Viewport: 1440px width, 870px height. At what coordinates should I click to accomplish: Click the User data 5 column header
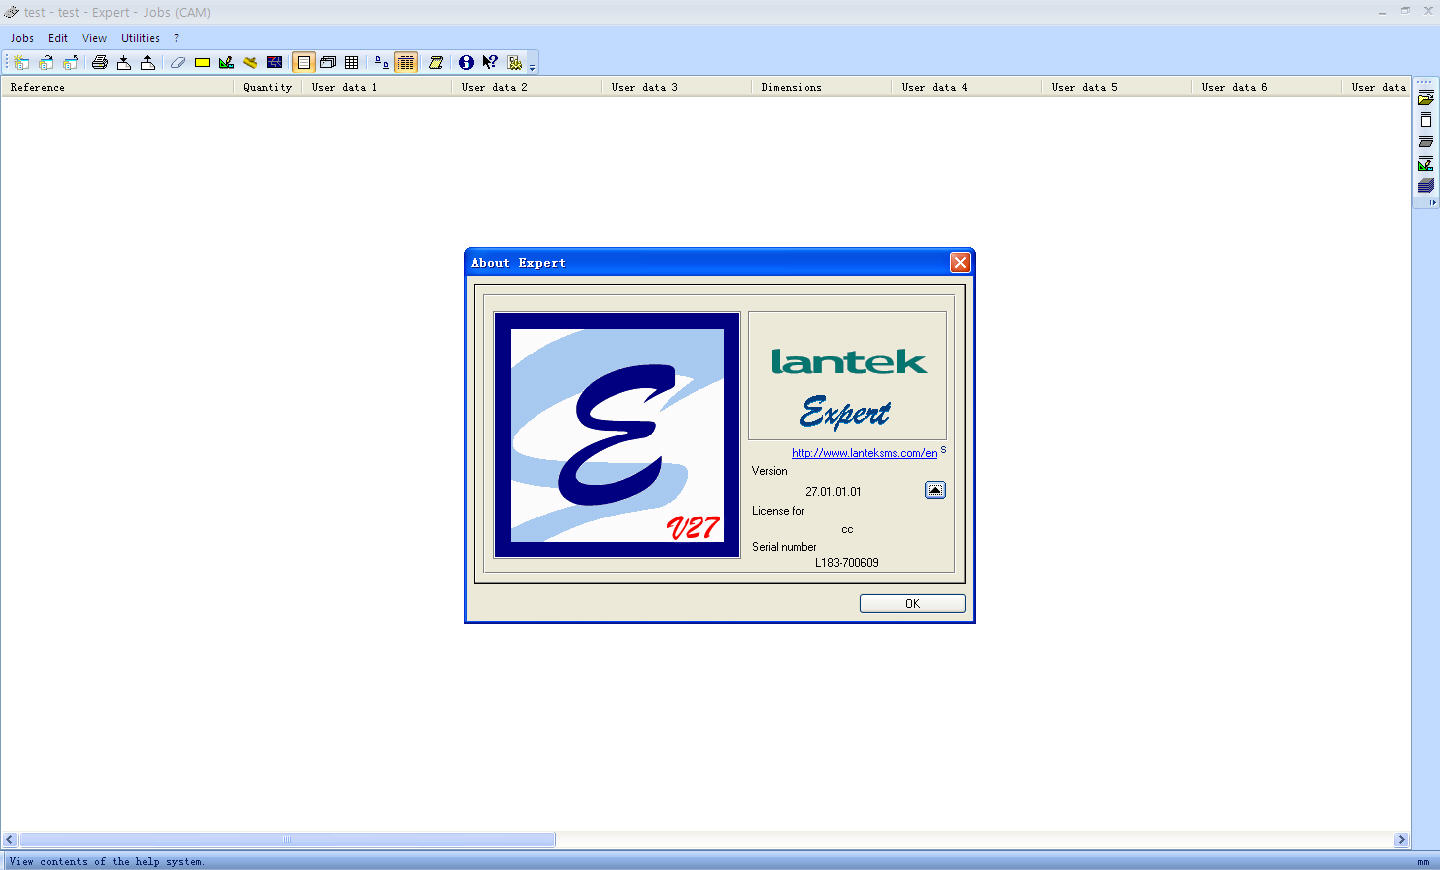click(x=1116, y=87)
